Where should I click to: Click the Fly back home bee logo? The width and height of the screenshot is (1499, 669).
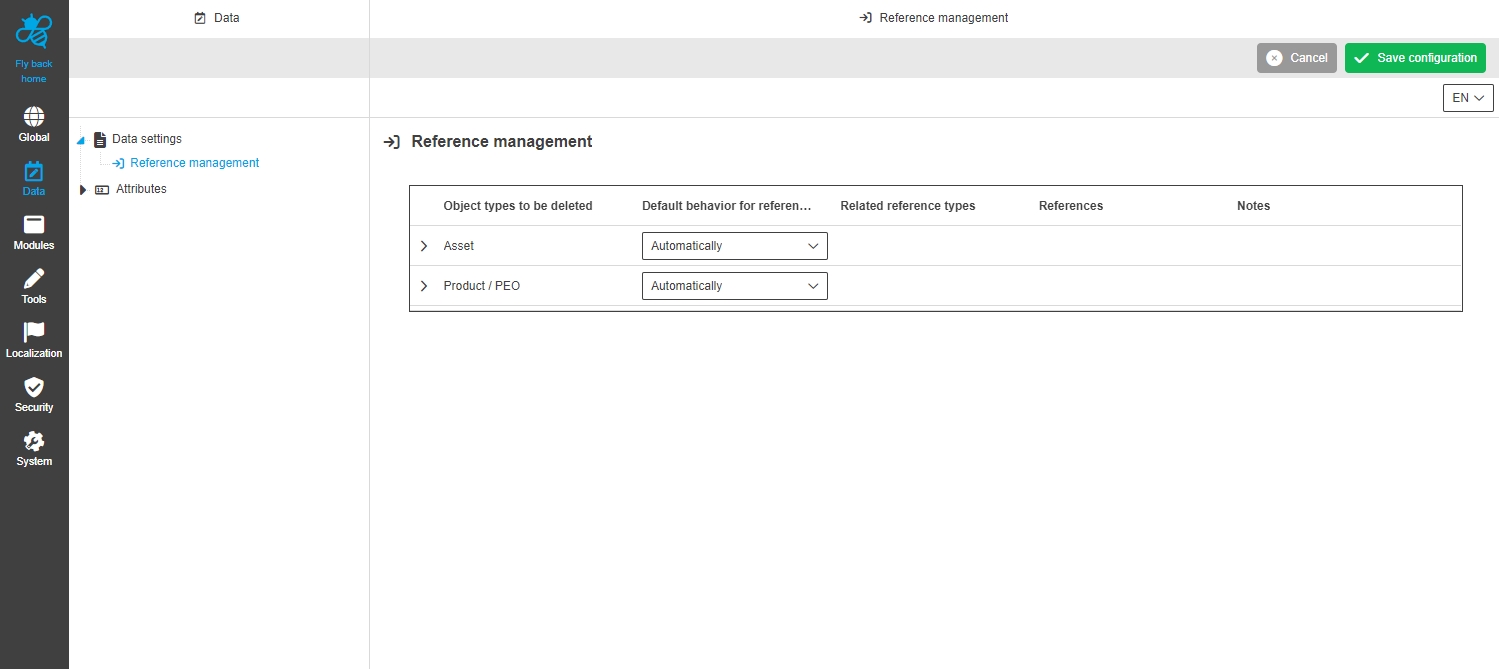tap(34, 32)
